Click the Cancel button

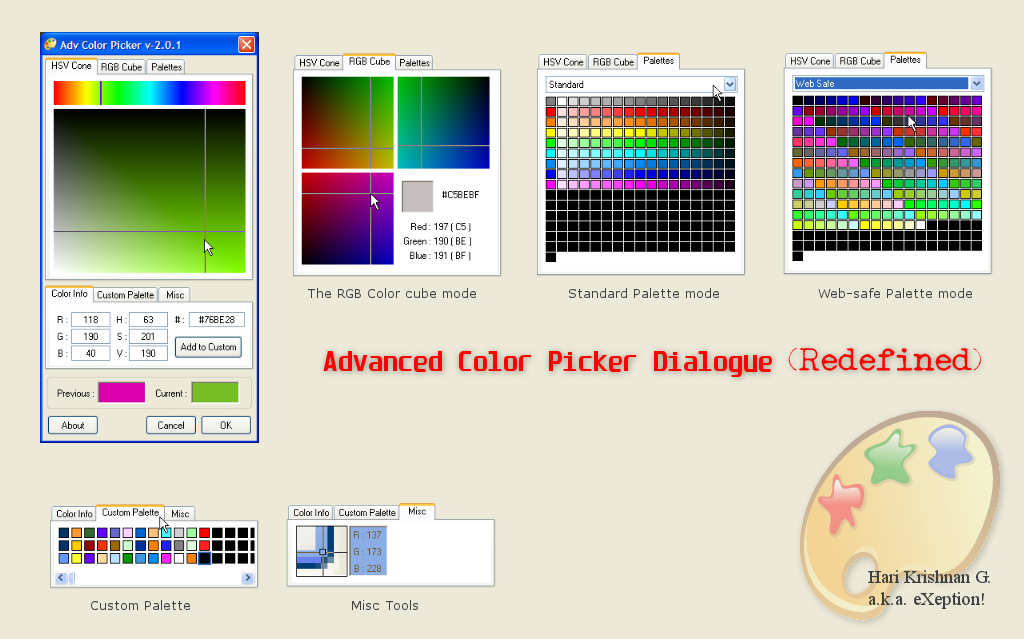point(170,425)
